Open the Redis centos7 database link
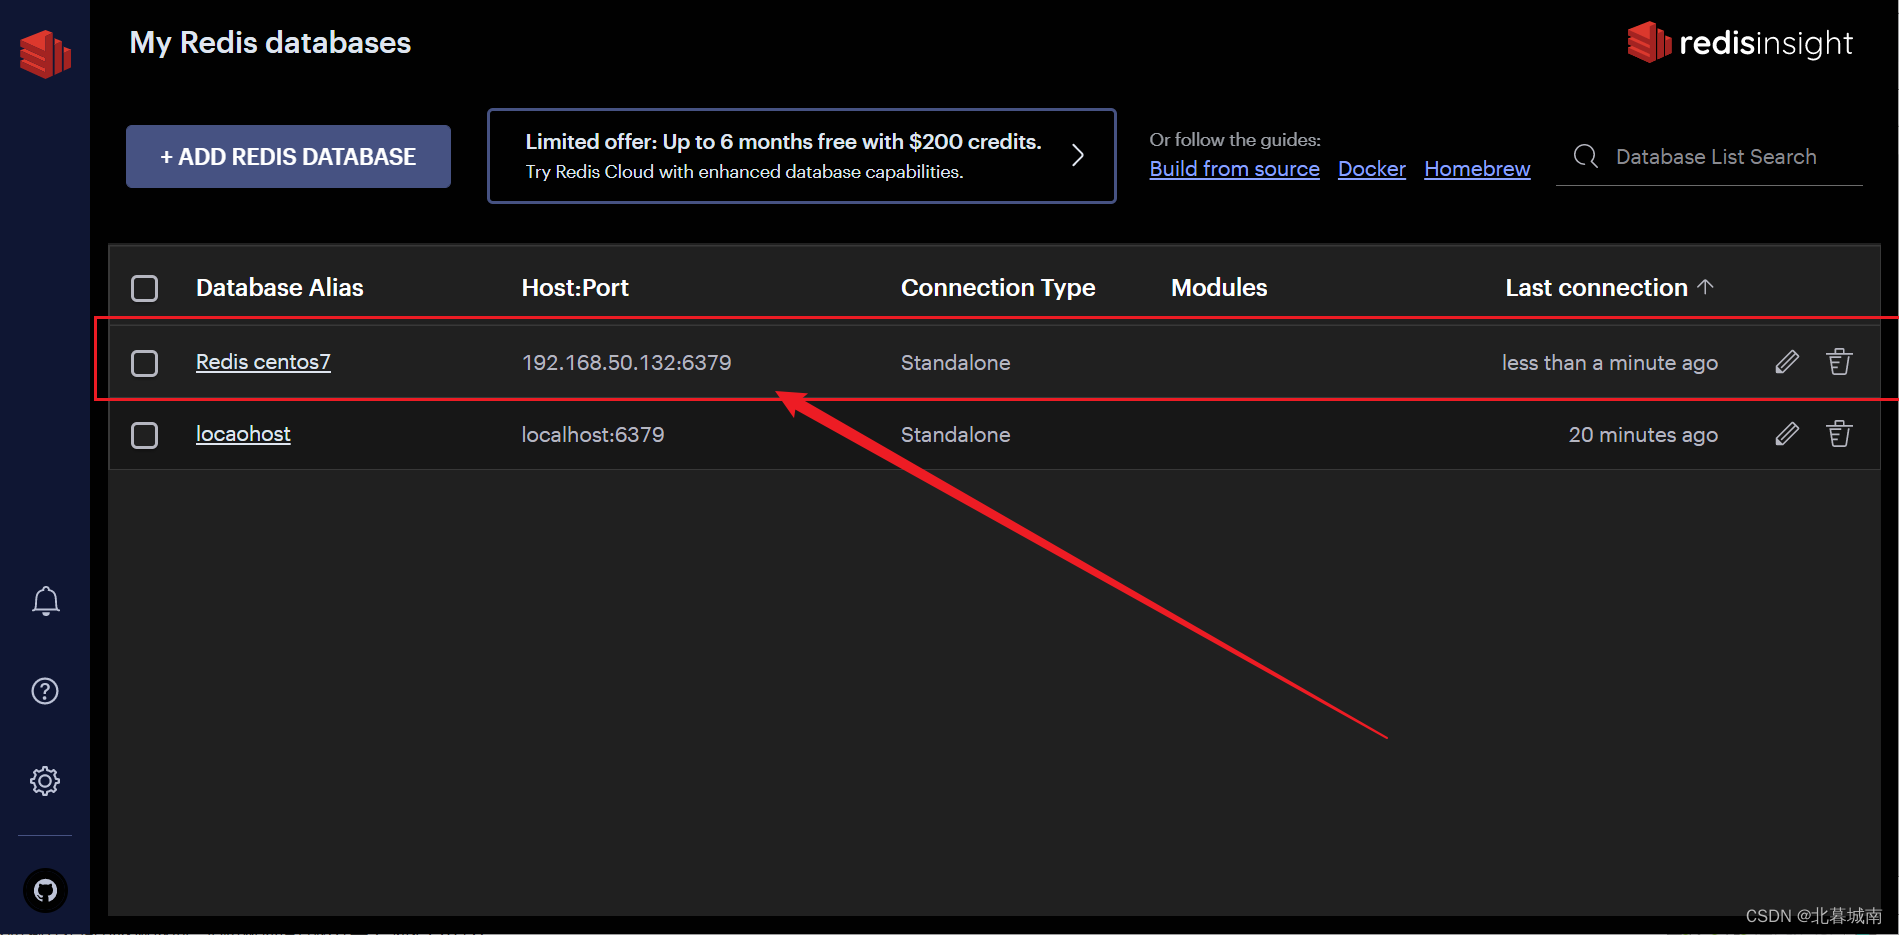Screen dimensions: 1899x935 click(x=263, y=362)
